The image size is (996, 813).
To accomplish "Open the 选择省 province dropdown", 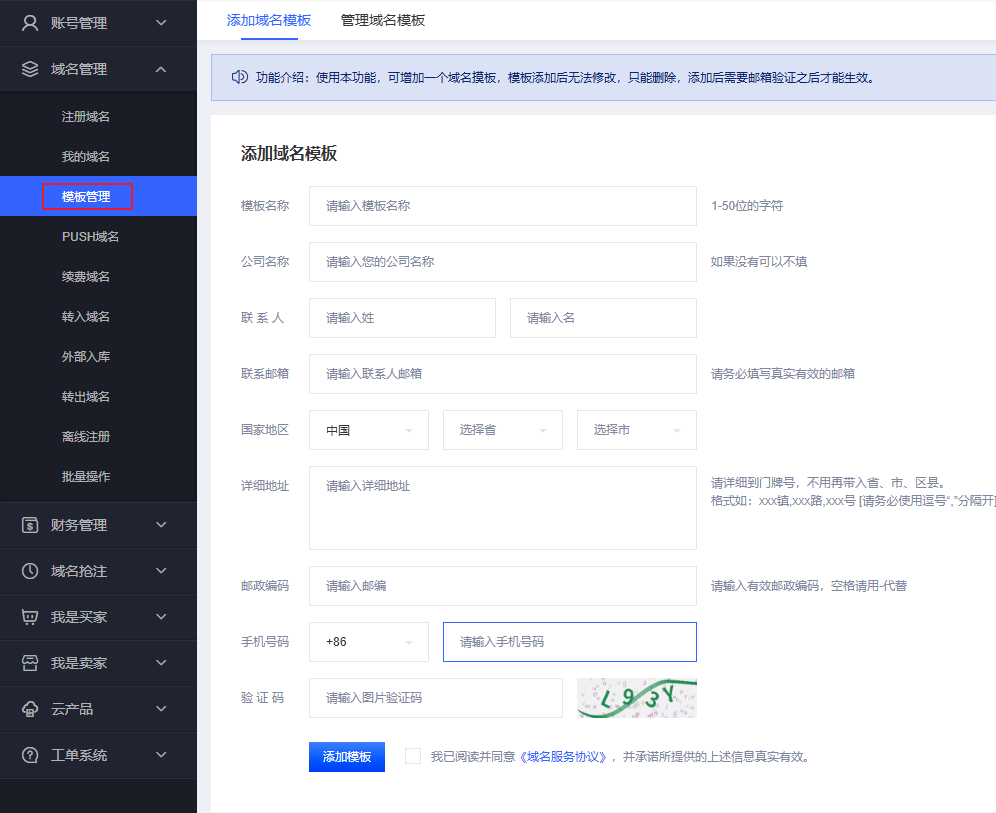I will [x=502, y=430].
